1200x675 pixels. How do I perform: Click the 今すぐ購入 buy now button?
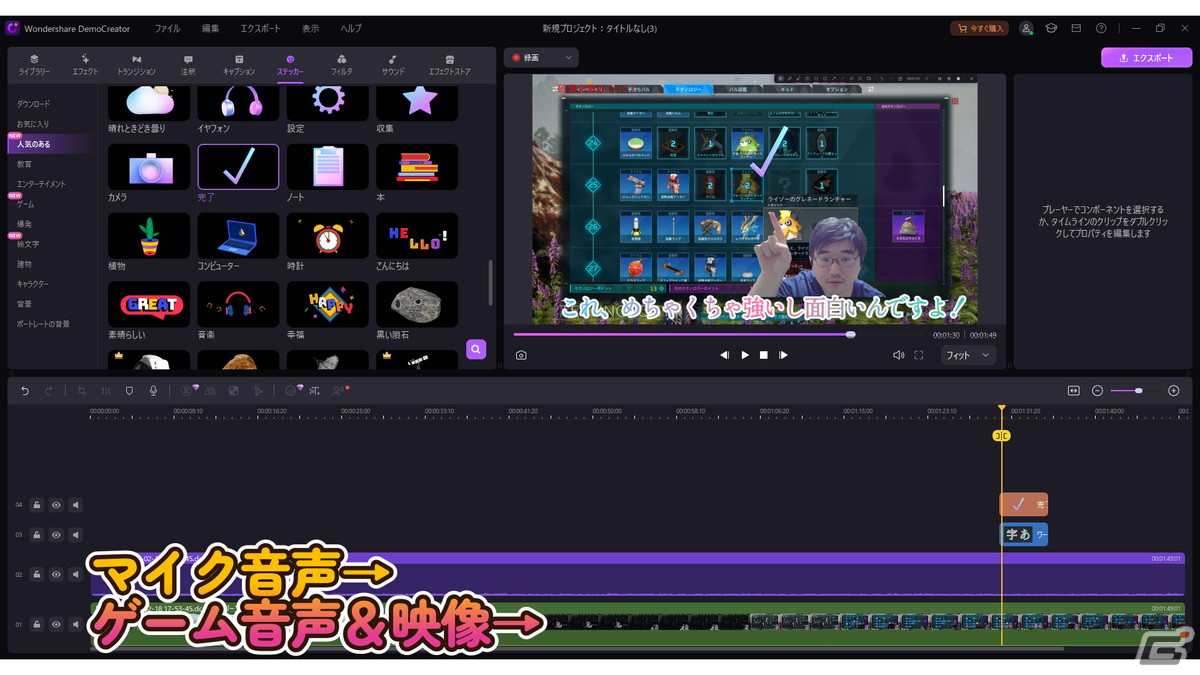(979, 29)
